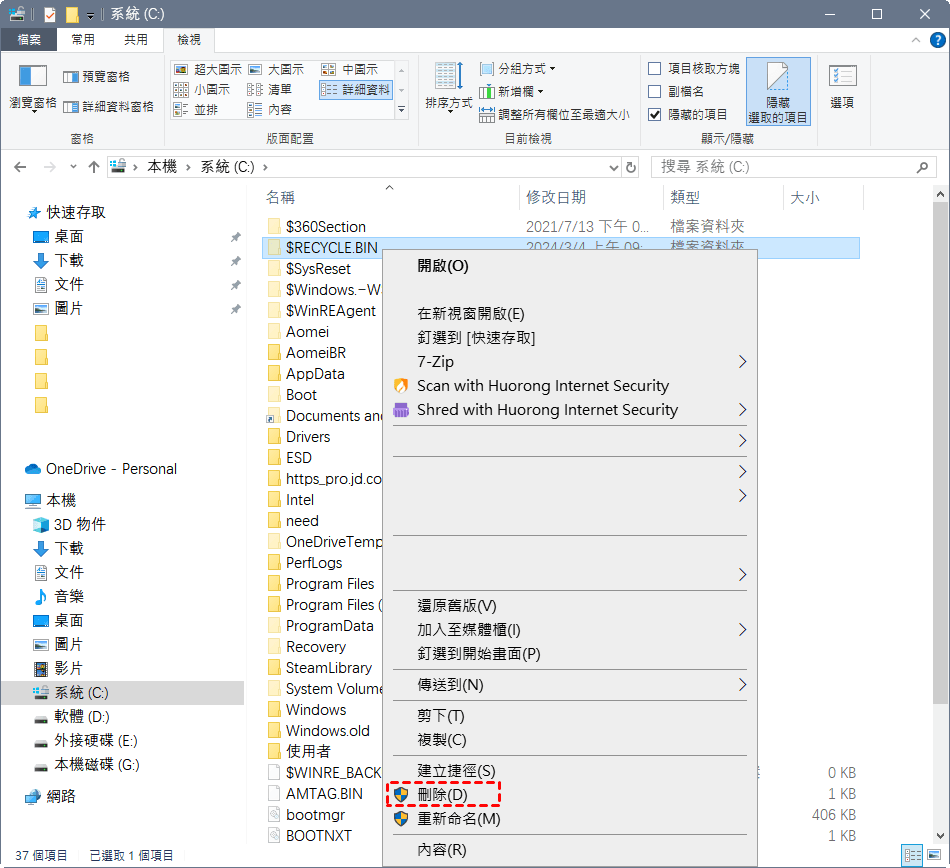Refresh the current folder view
This screenshot has height=868, width=950.
[x=631, y=167]
